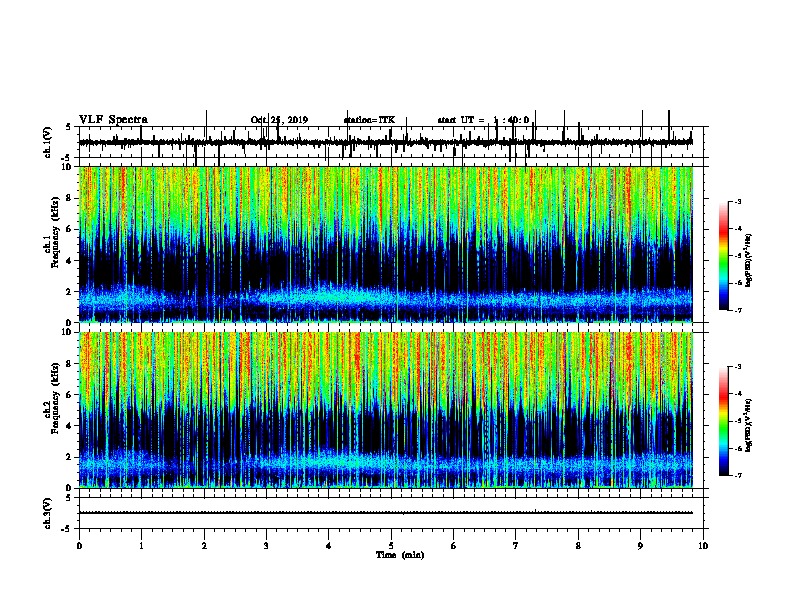This screenshot has width=792, height=612.
Task: Click the ch.1 voltage waveform trace
Action: pos(385,143)
